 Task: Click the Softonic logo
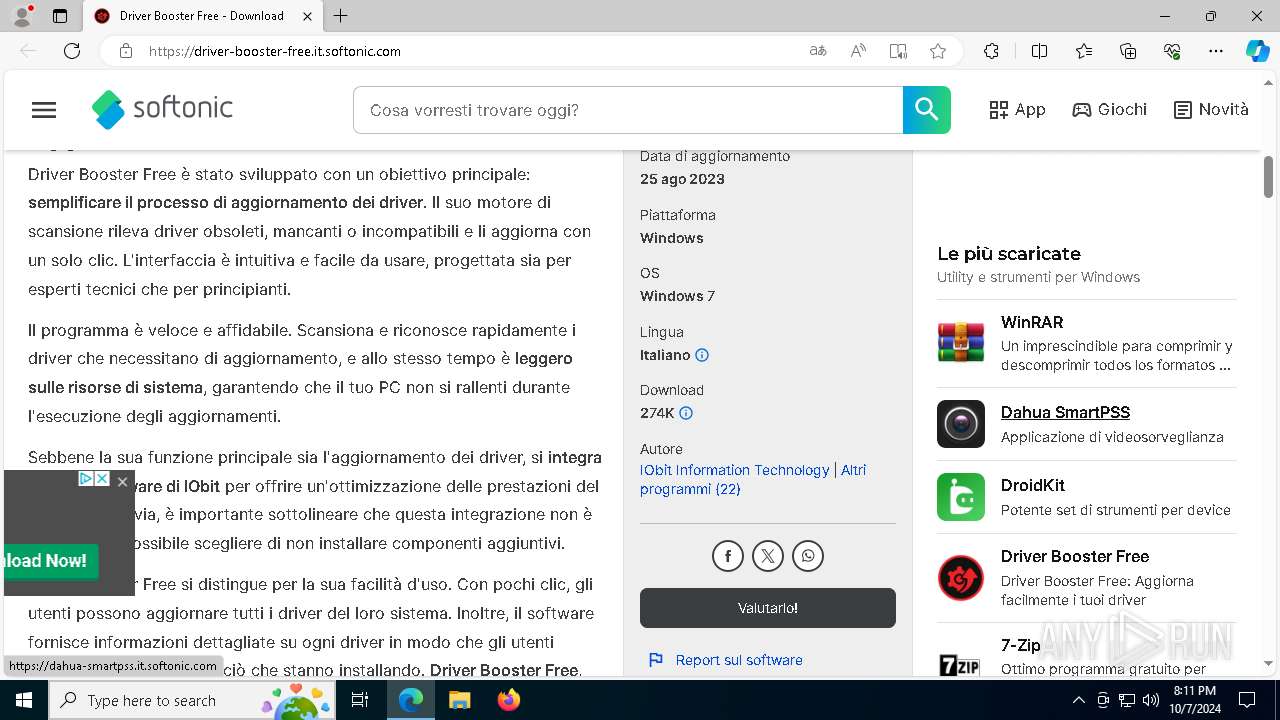pos(162,109)
